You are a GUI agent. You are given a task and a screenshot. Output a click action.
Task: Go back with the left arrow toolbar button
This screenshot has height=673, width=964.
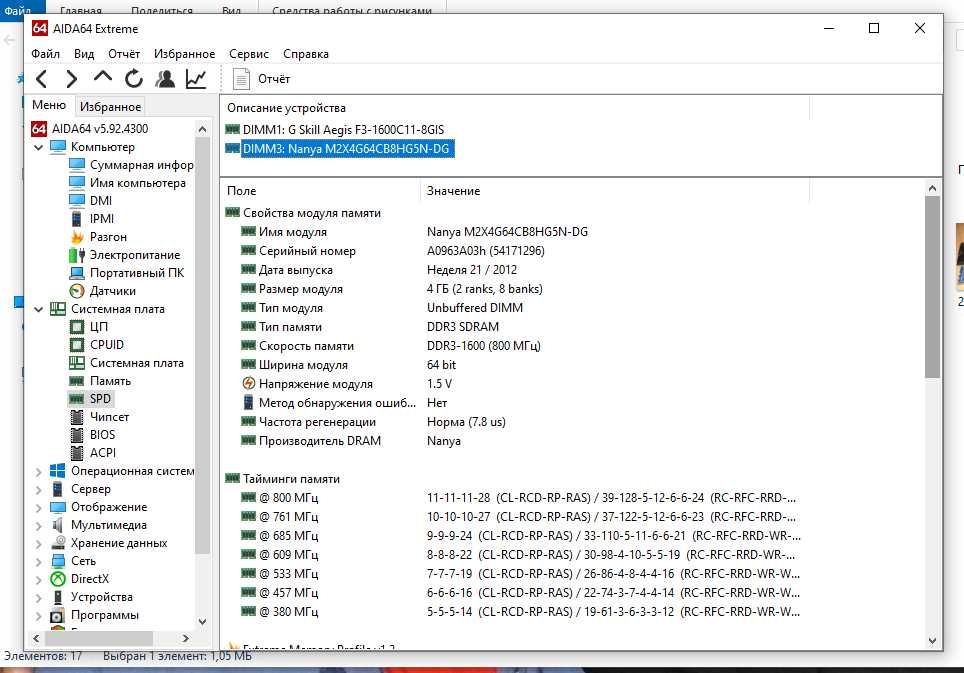(41, 79)
